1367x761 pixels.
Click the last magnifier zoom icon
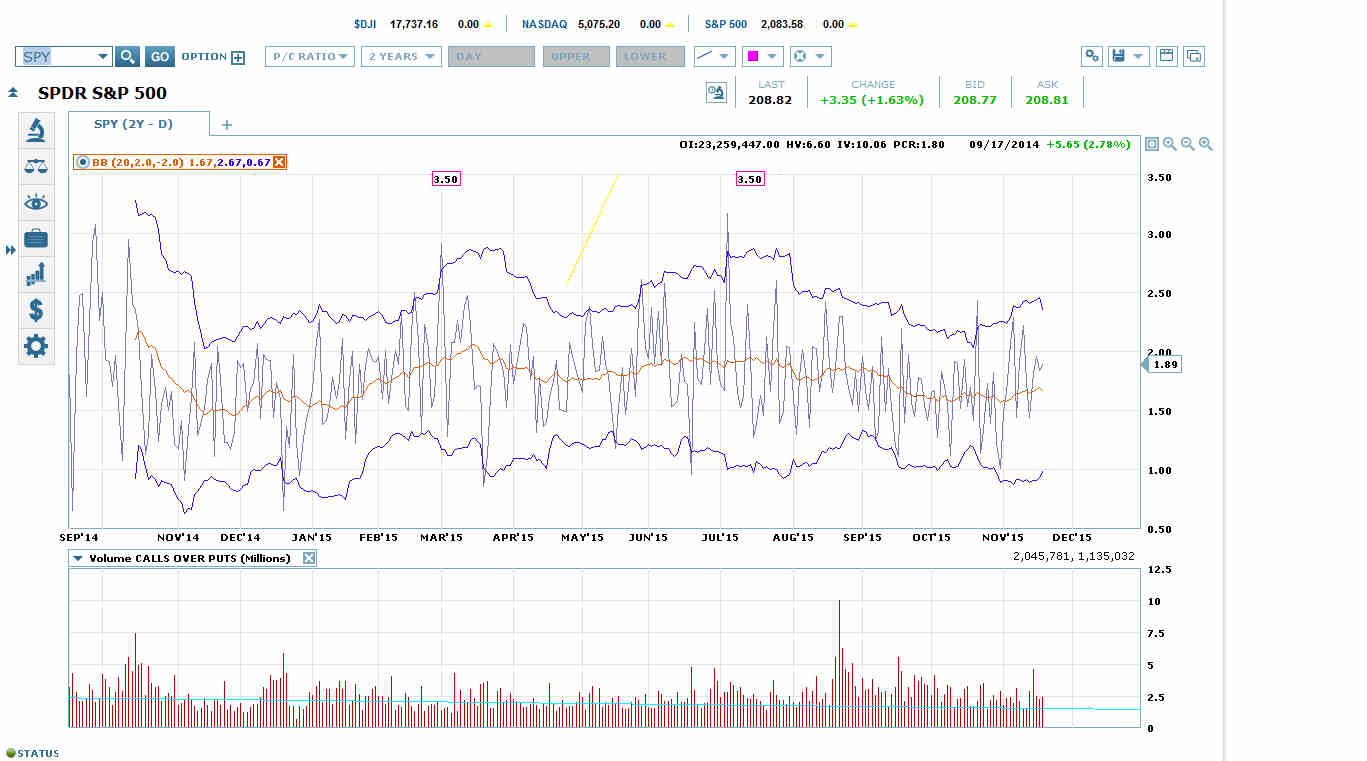coord(1206,144)
